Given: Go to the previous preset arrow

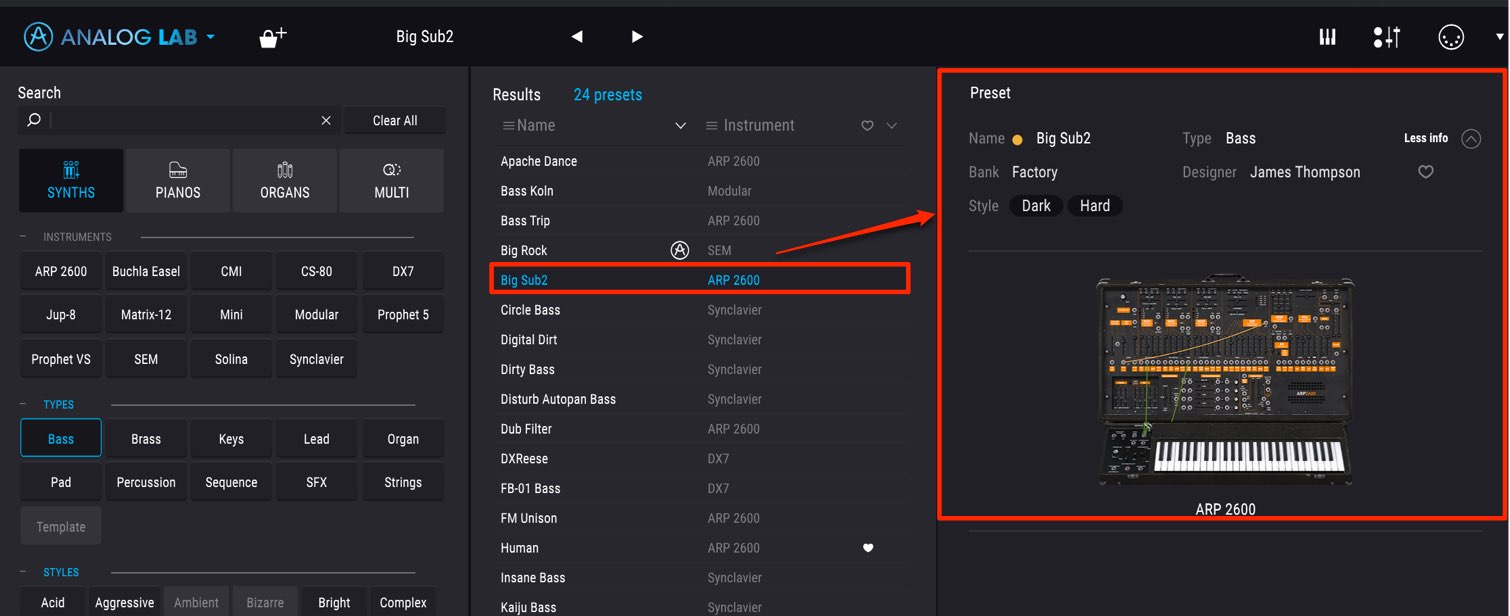Looking at the screenshot, I should [x=577, y=37].
